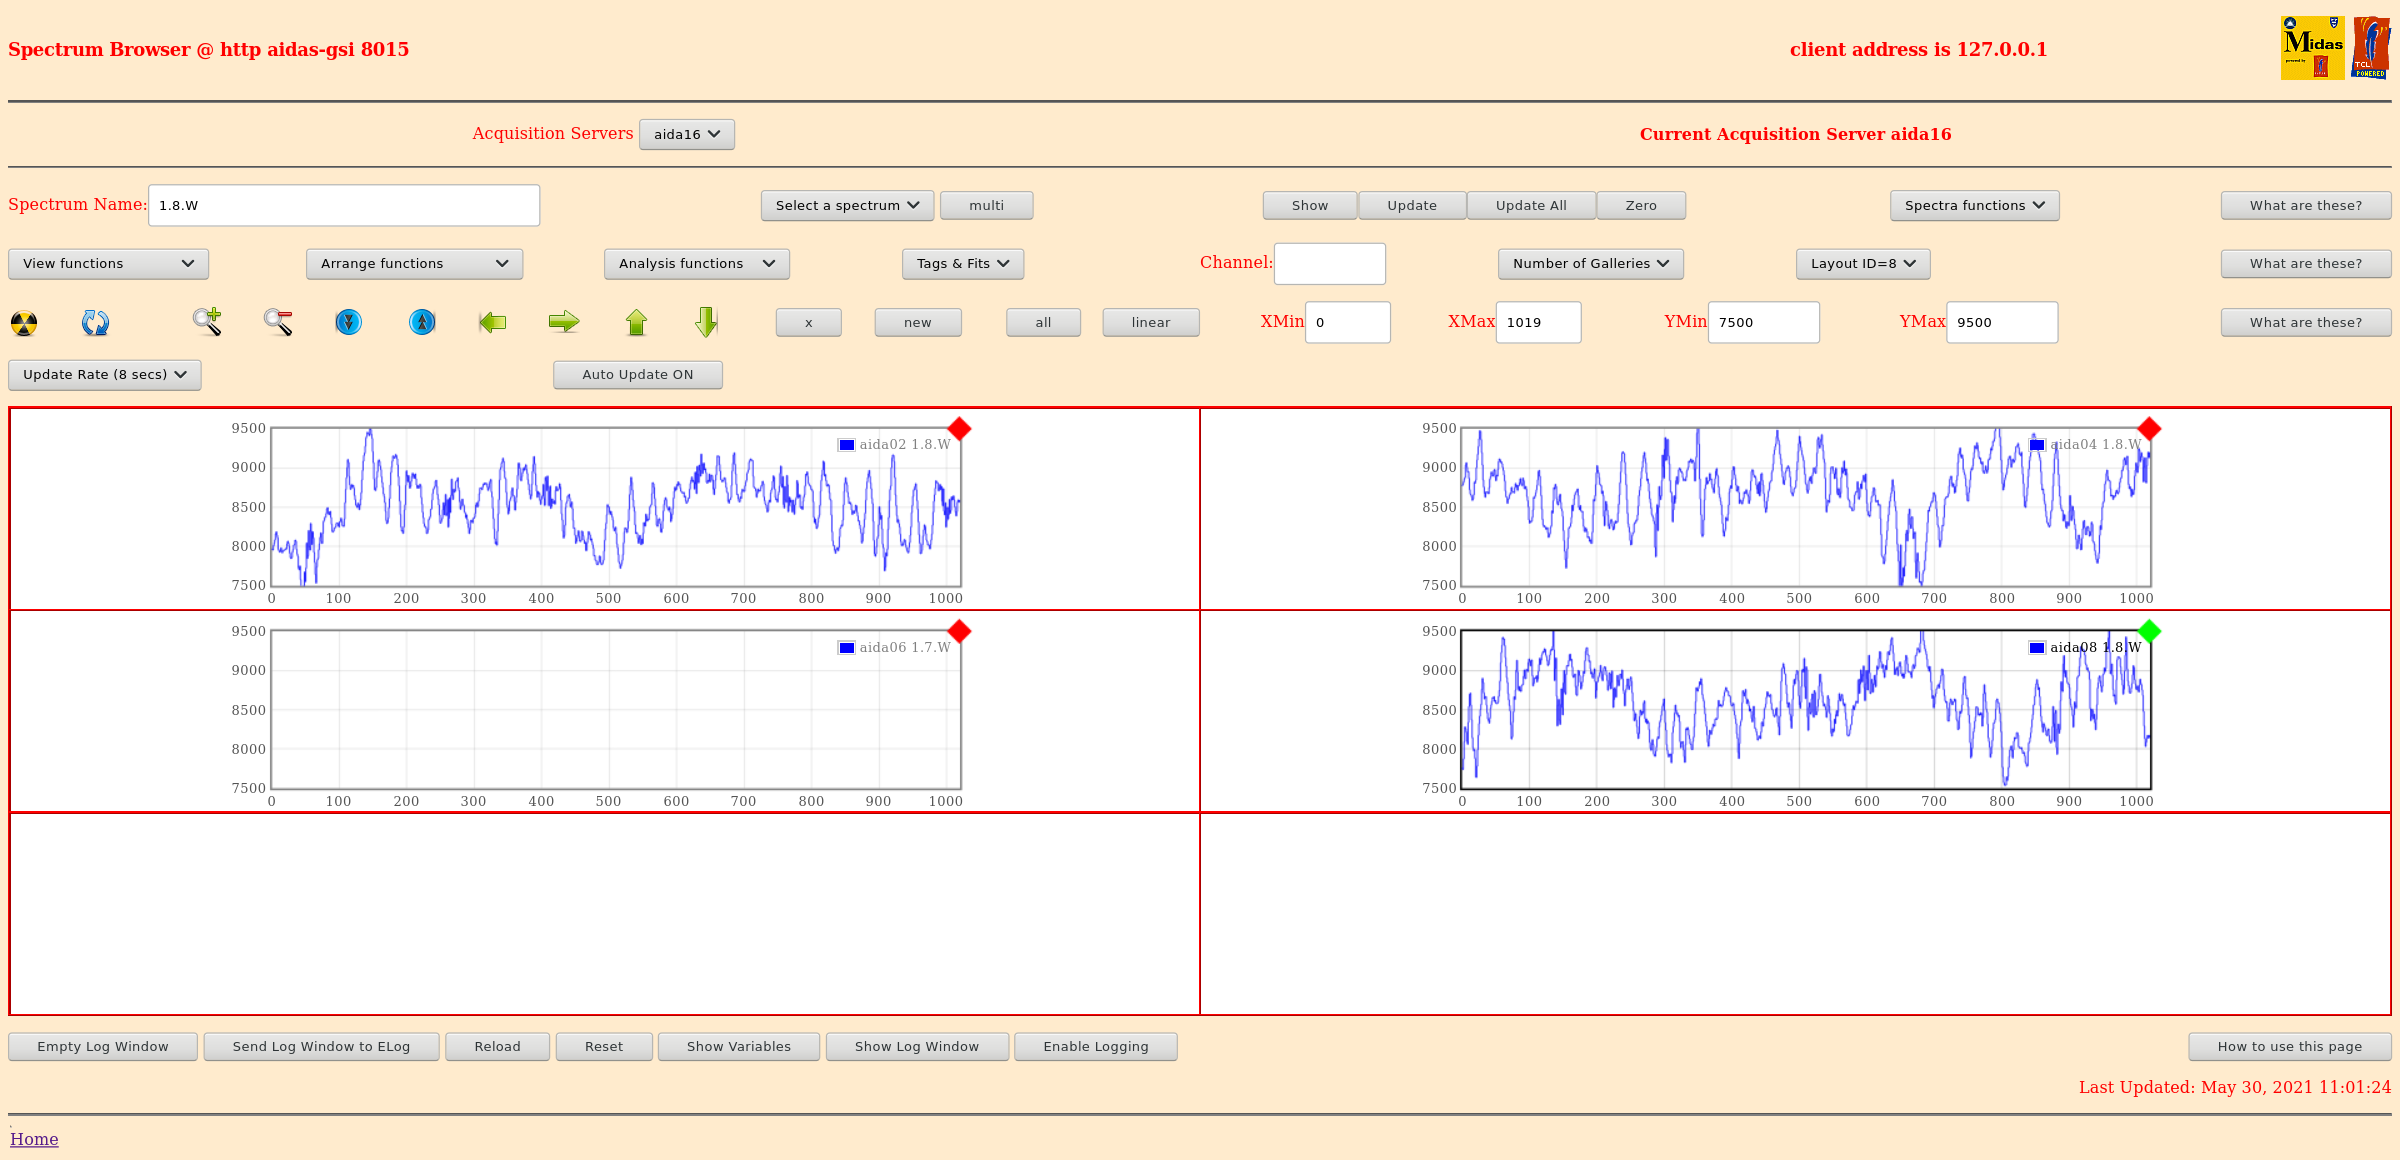Click Enable Logging button
This screenshot has height=1160, width=2400.
click(x=1096, y=1047)
